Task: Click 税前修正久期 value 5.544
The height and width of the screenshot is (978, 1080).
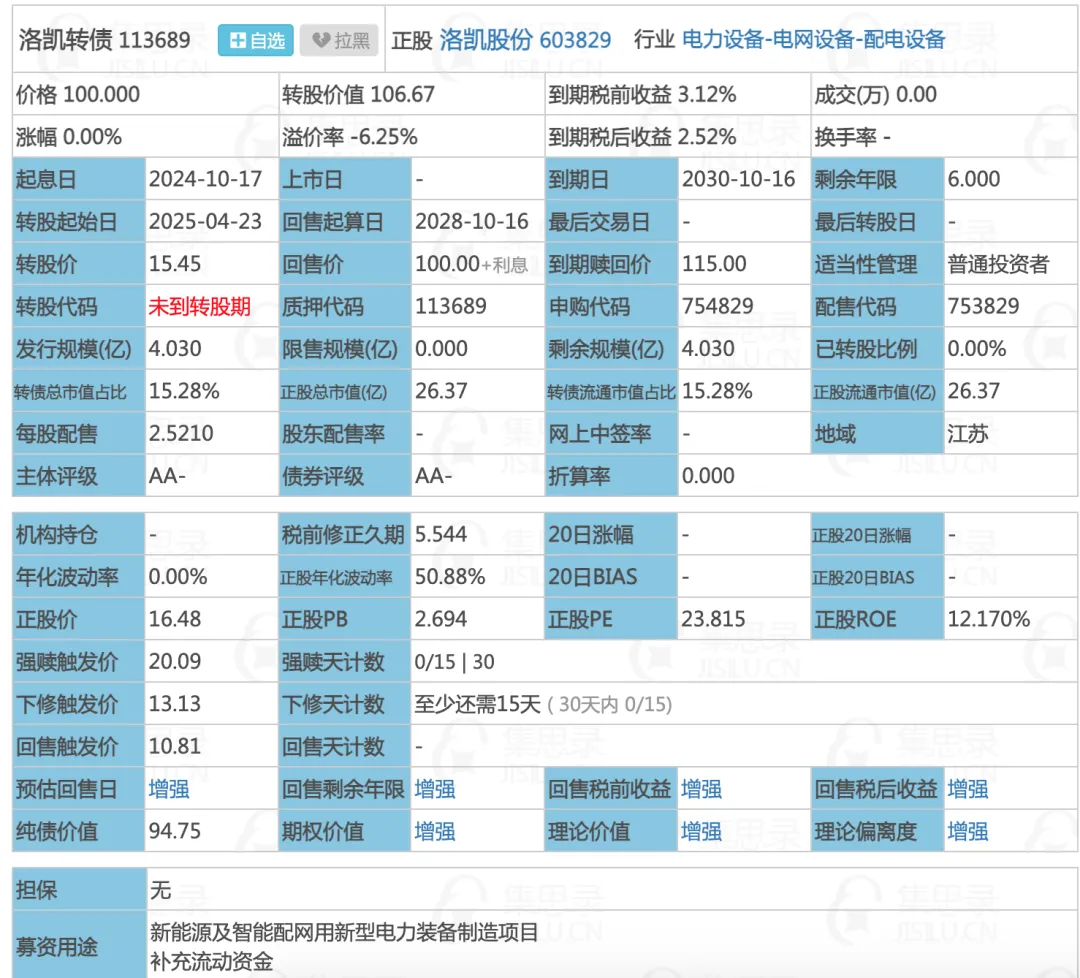Action: coord(441,535)
